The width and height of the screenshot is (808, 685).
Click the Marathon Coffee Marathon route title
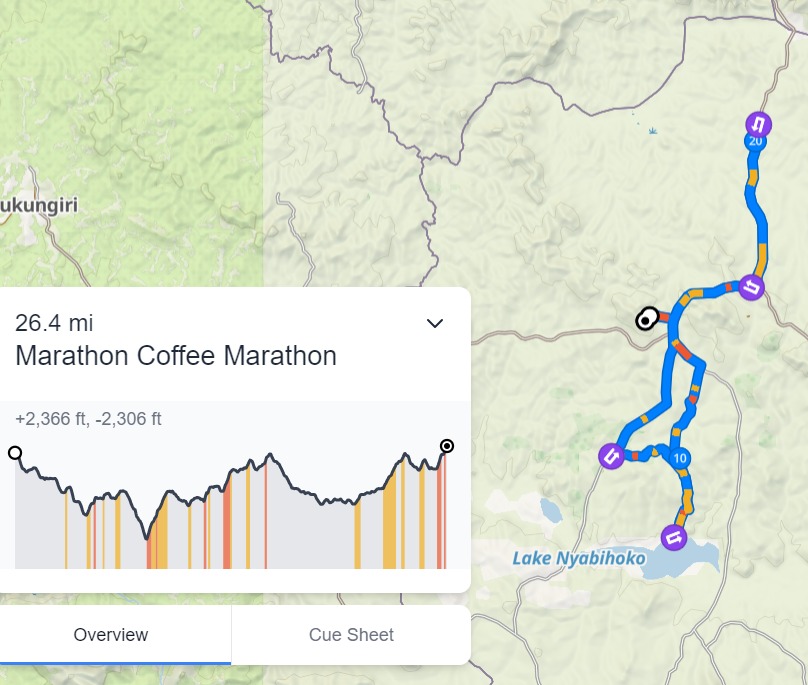pyautogui.click(x=176, y=356)
